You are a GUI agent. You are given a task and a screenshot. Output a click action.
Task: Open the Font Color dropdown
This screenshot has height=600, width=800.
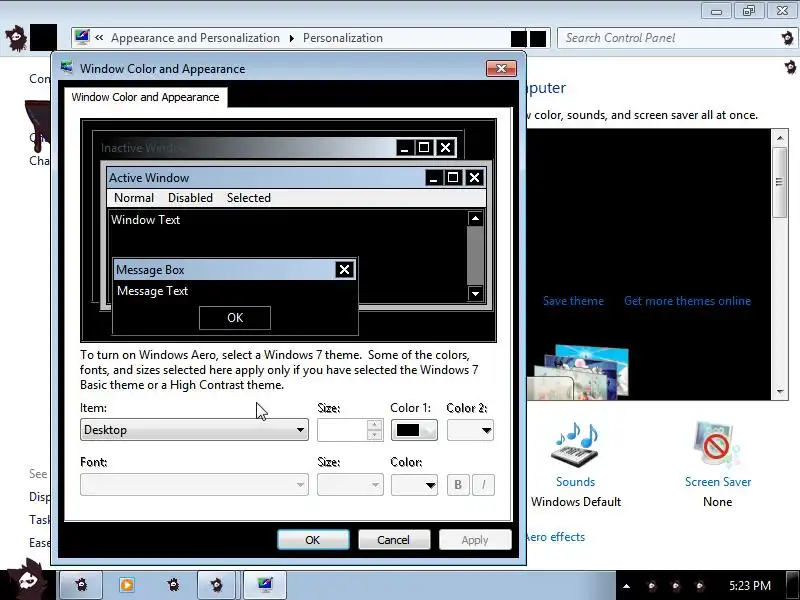point(414,485)
